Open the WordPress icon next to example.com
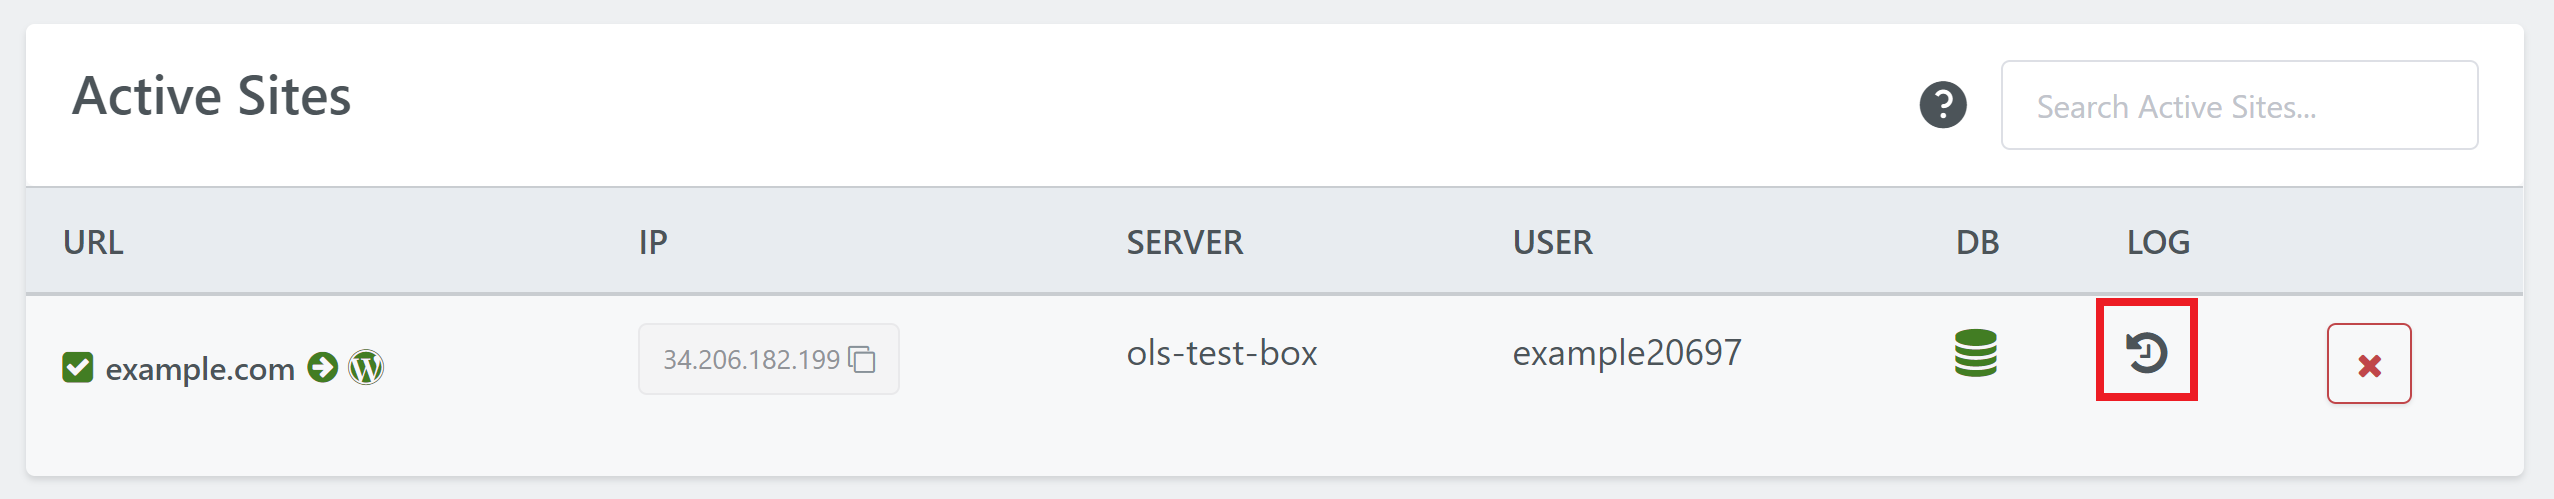The height and width of the screenshot is (499, 2554). pyautogui.click(x=366, y=368)
